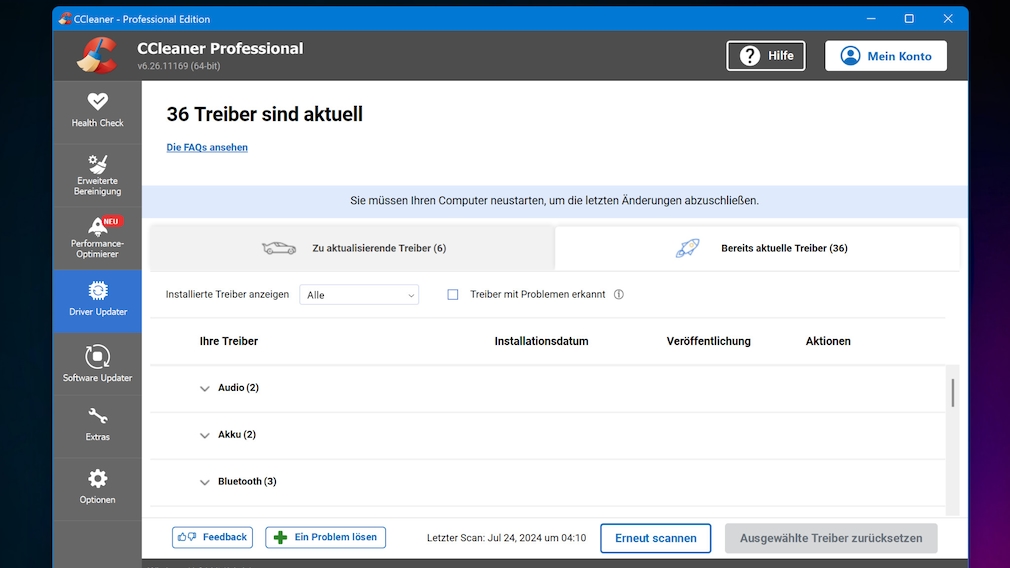Maximize the CCleaner window
1010x568 pixels.
click(909, 19)
